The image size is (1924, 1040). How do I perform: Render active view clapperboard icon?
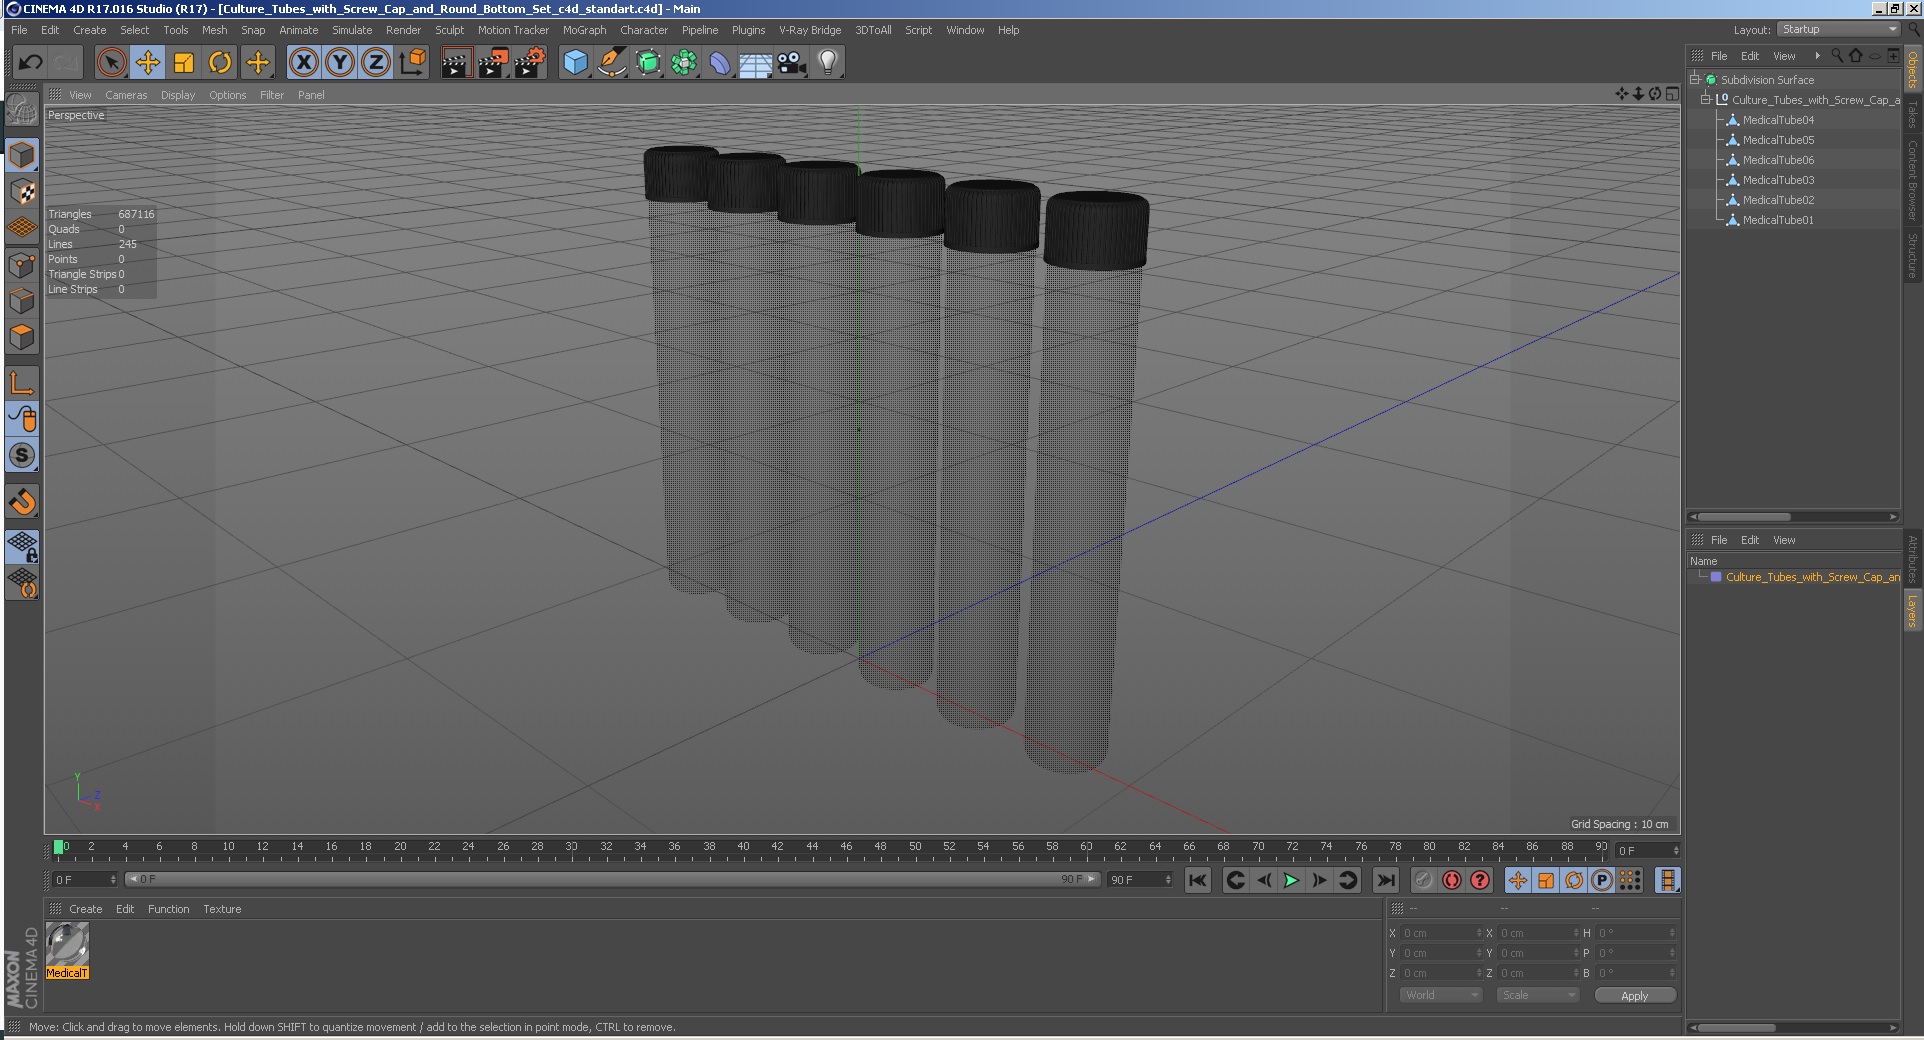click(x=456, y=63)
